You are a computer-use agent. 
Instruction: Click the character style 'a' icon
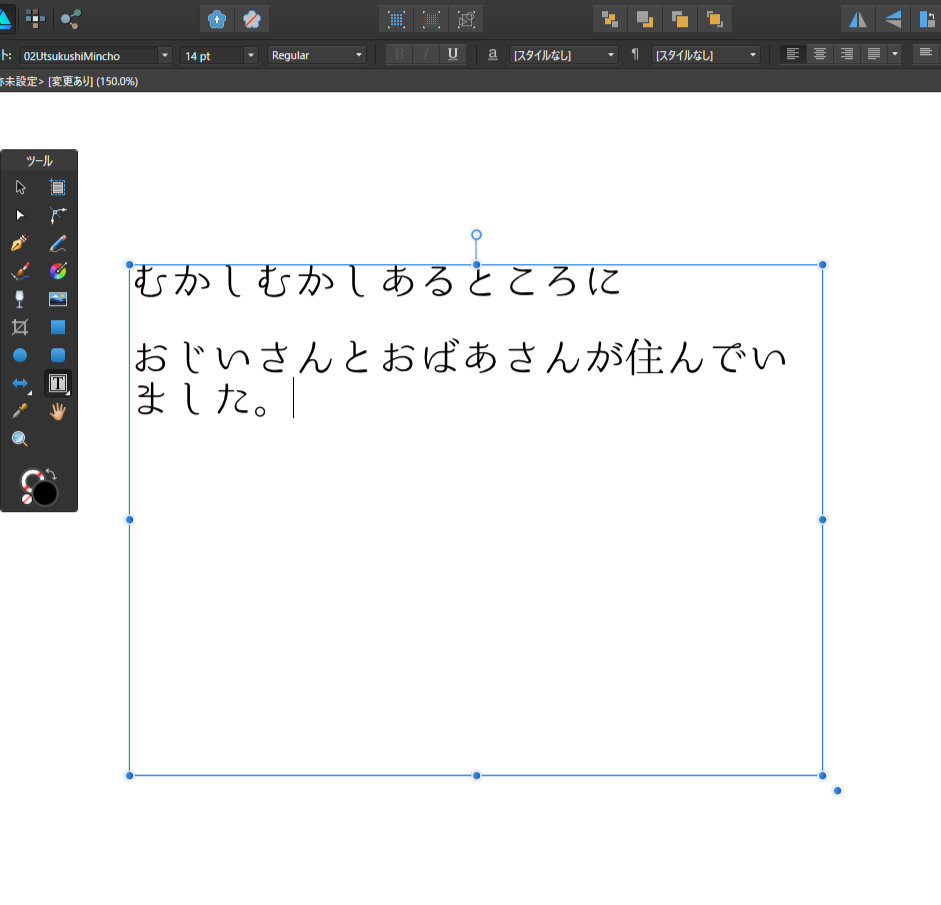pos(493,55)
